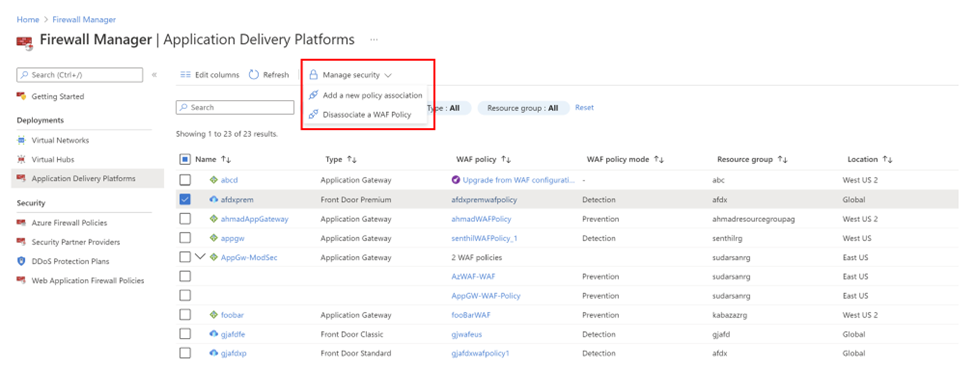This screenshot has height=369, width=975.
Task: Click the Front Door icon beside afdxprem
Action: tap(214, 200)
